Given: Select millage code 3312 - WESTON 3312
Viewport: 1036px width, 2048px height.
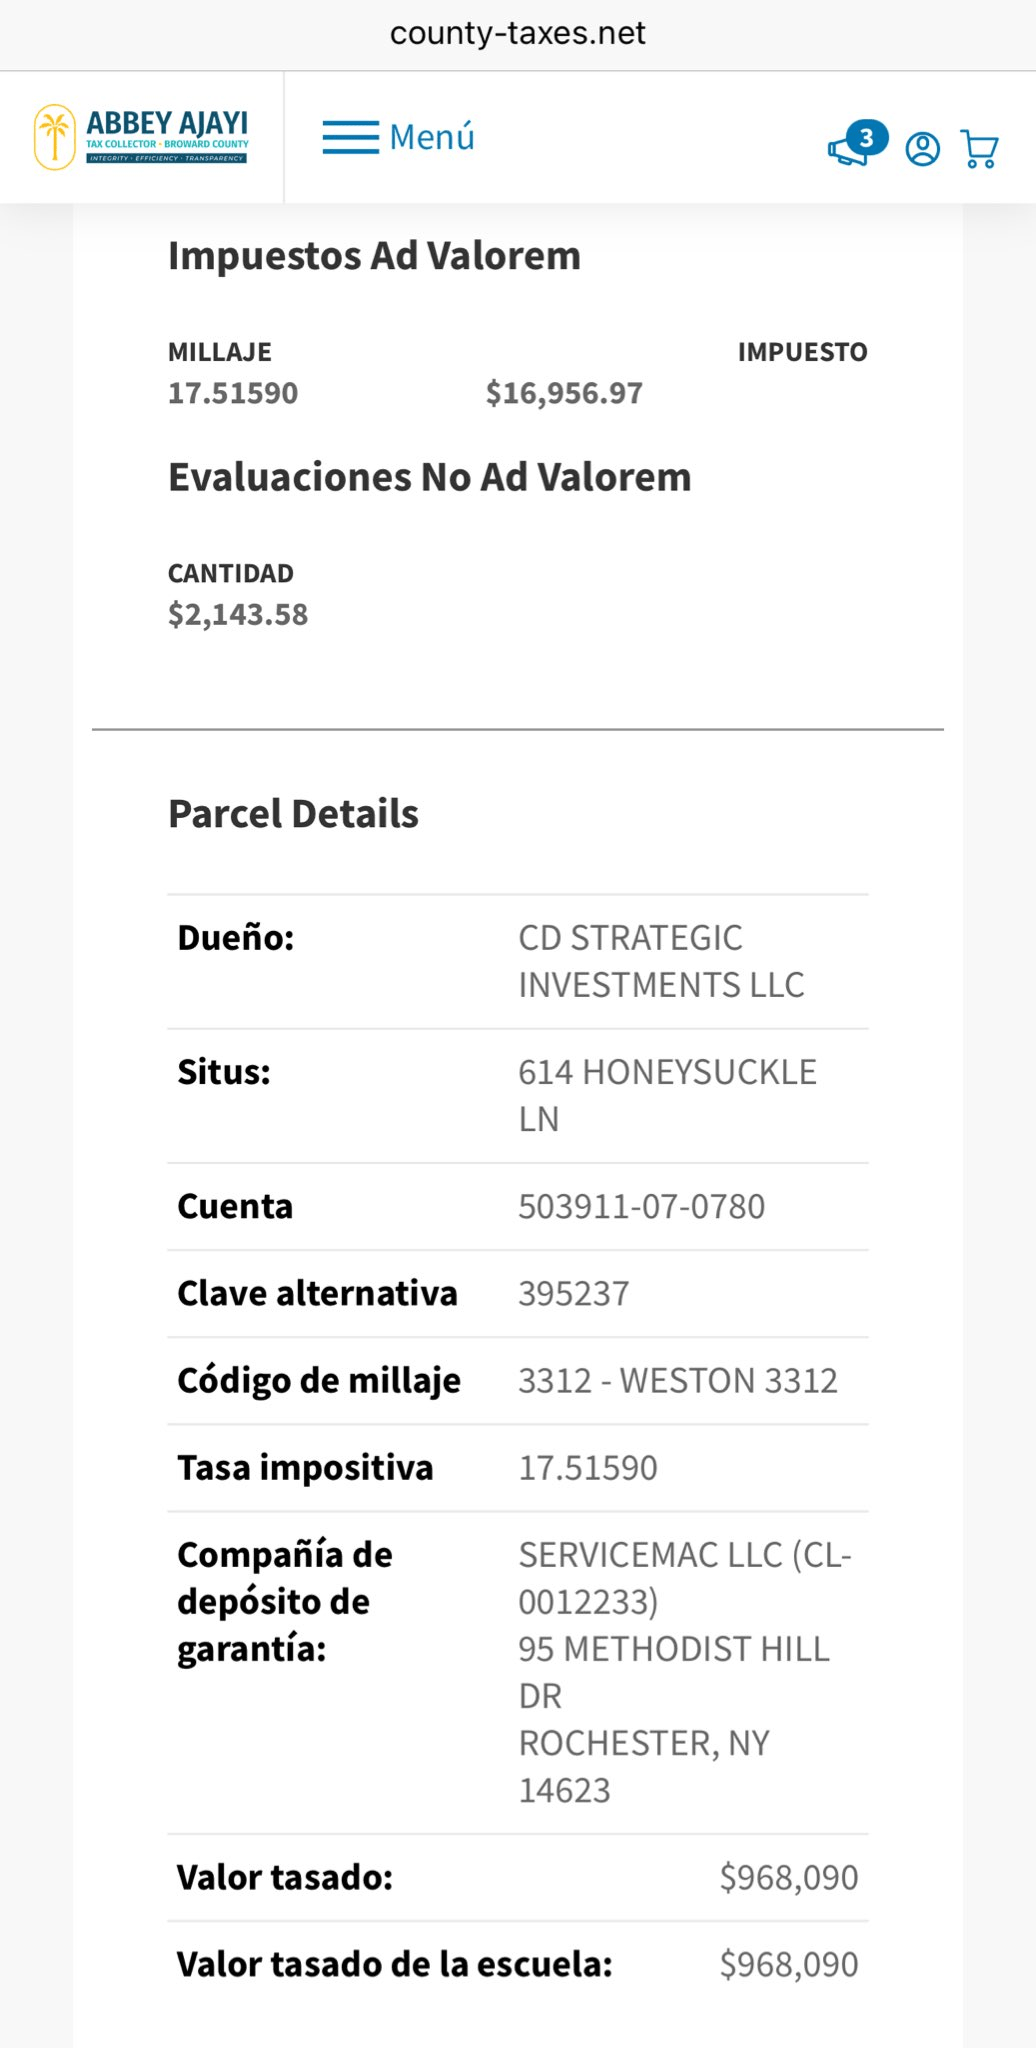Looking at the screenshot, I should pos(677,1381).
